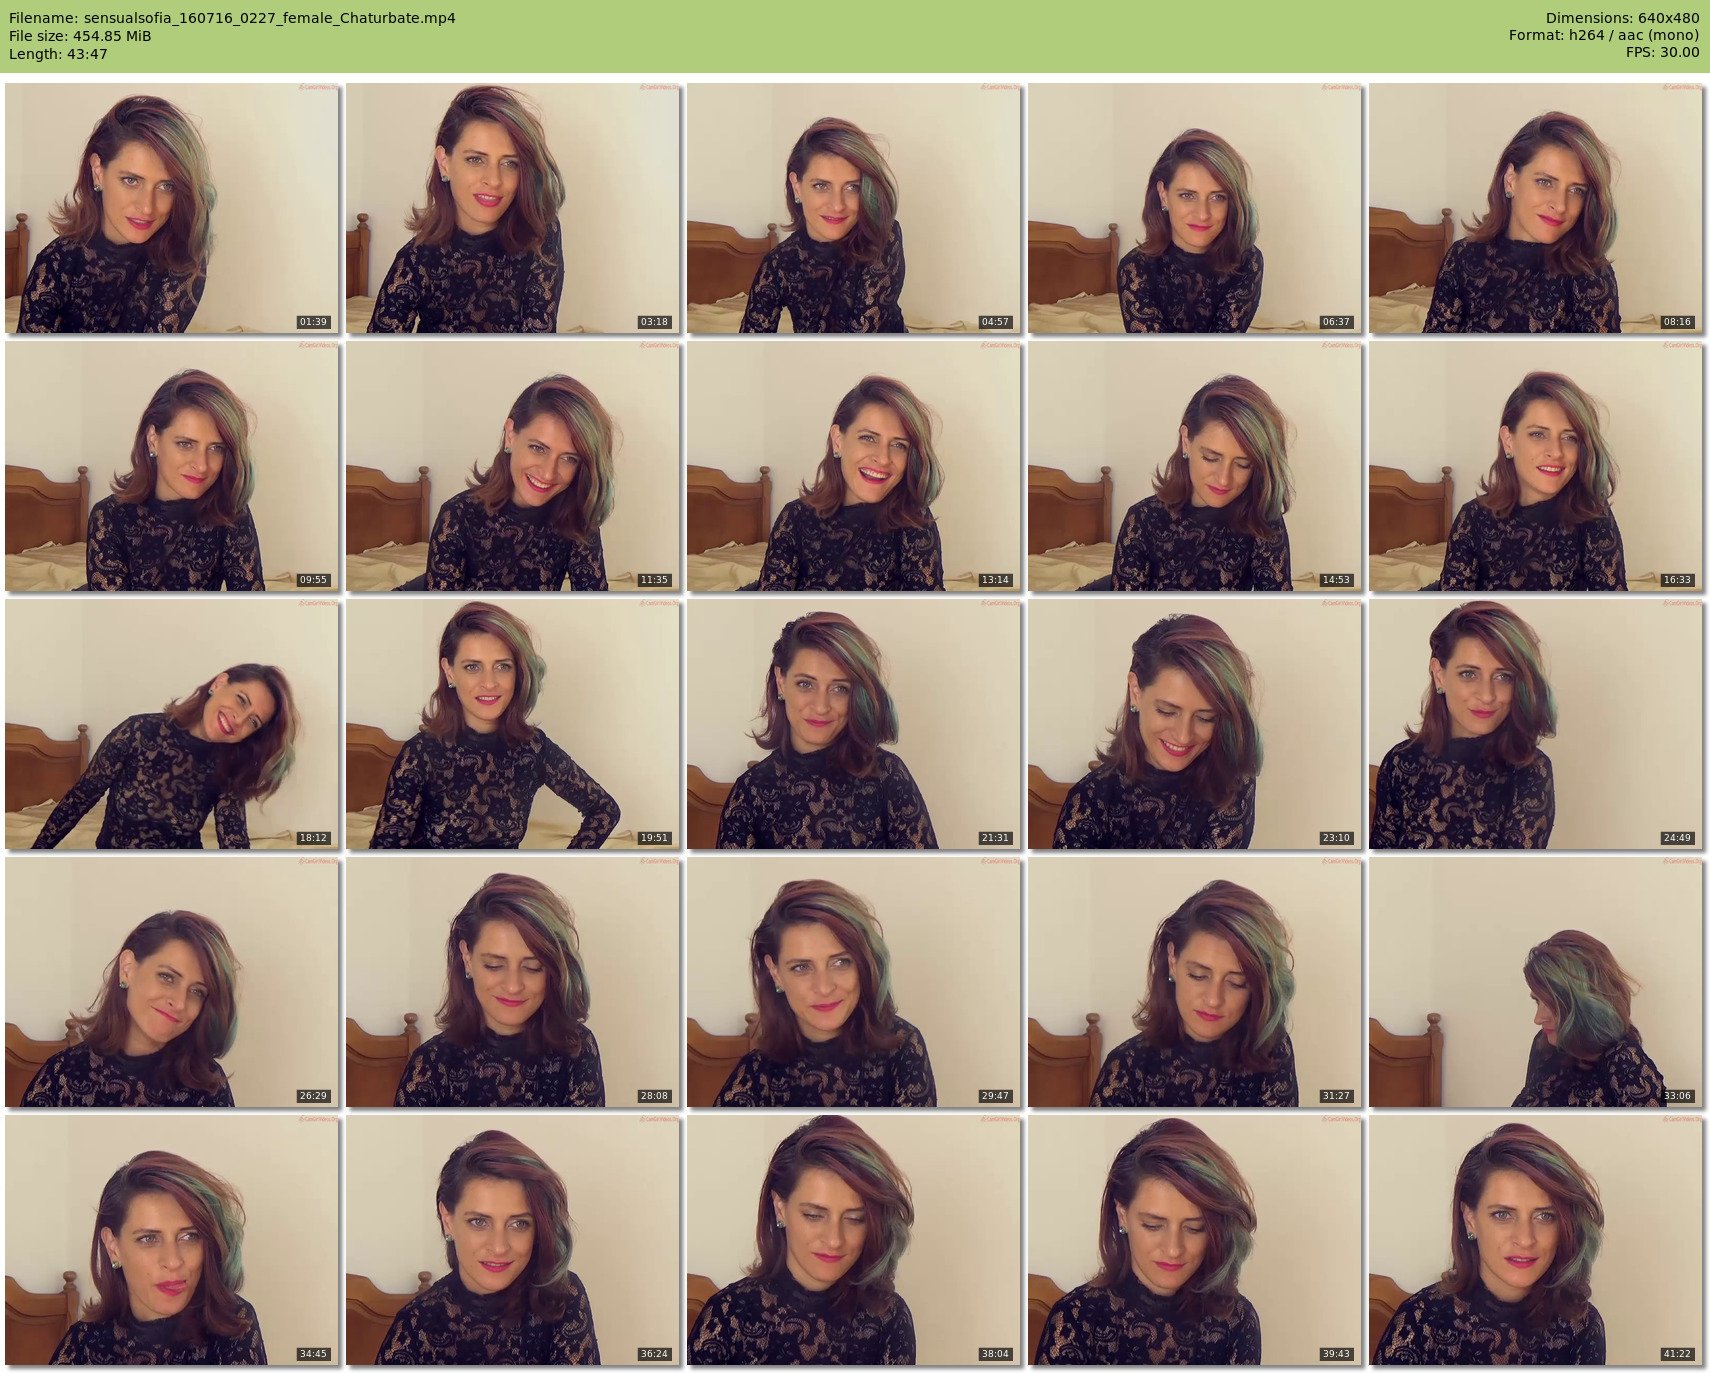Select the thumbnail timestamped 06:37
Screen dimensions: 1710x1373
[x=1195, y=208]
